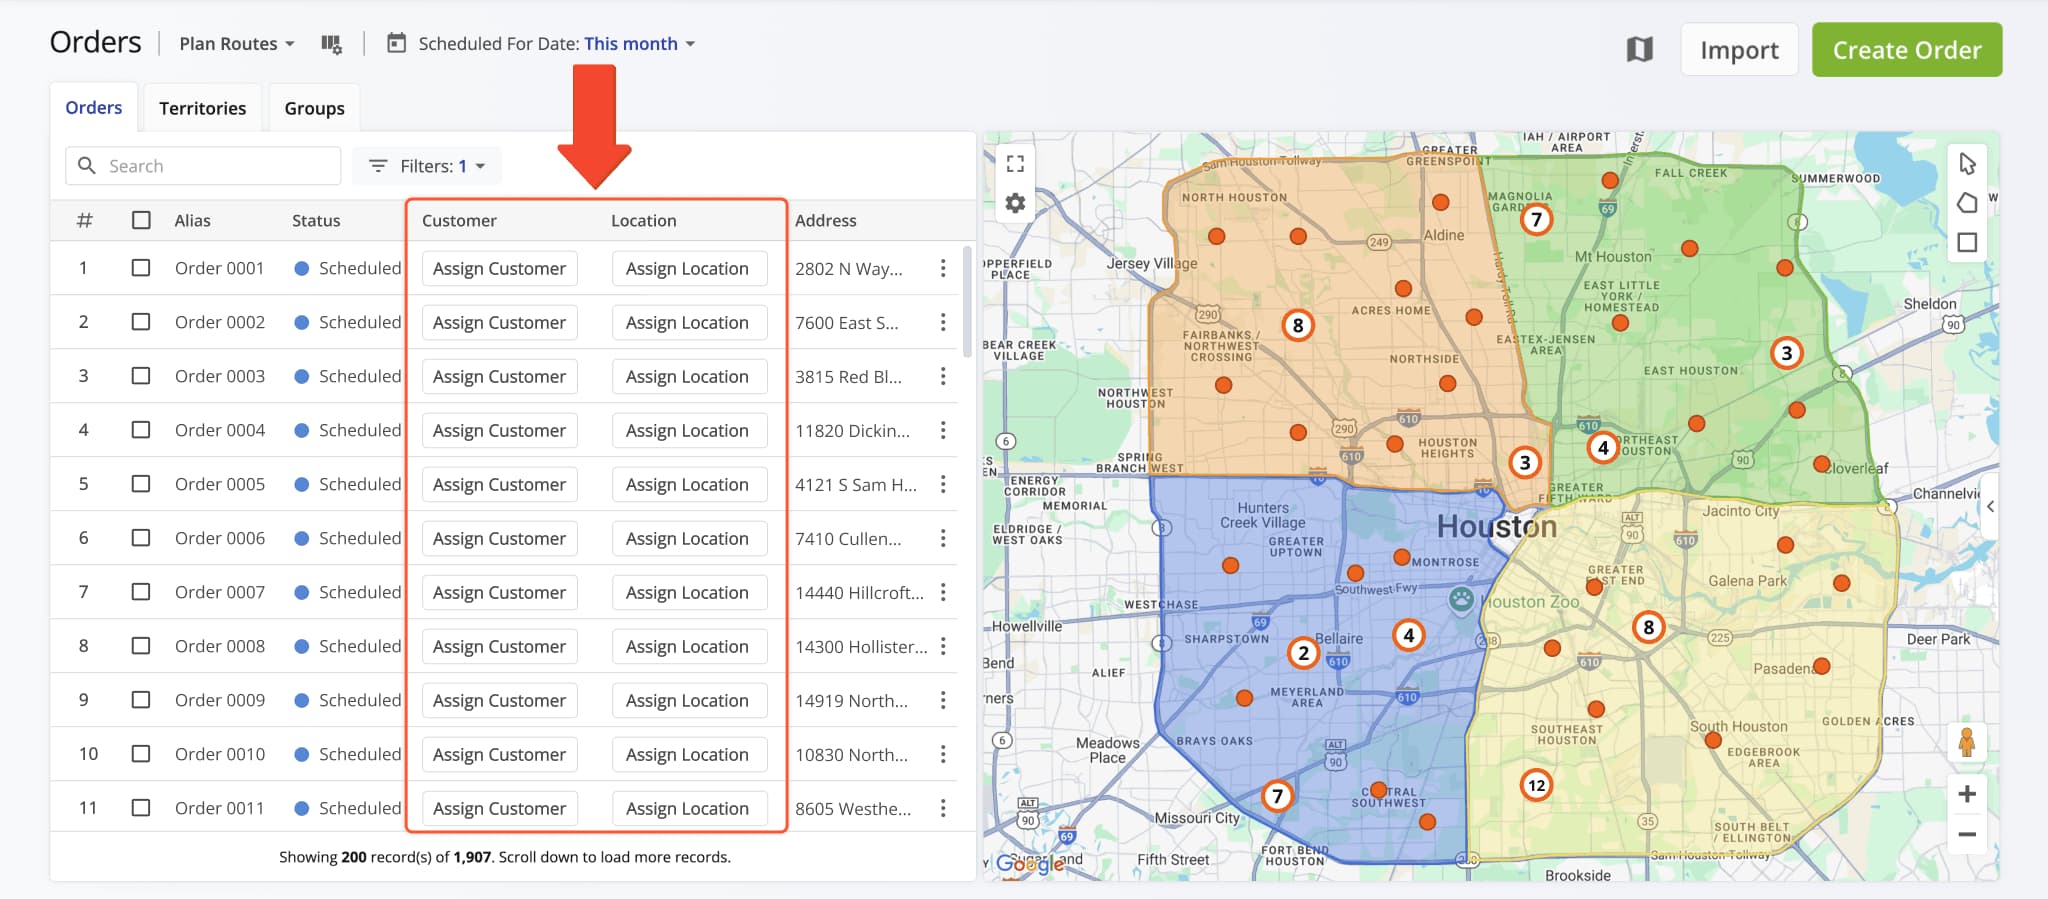This screenshot has width=2048, height=899.
Task: Check the box for Order 0008
Action: (141, 646)
